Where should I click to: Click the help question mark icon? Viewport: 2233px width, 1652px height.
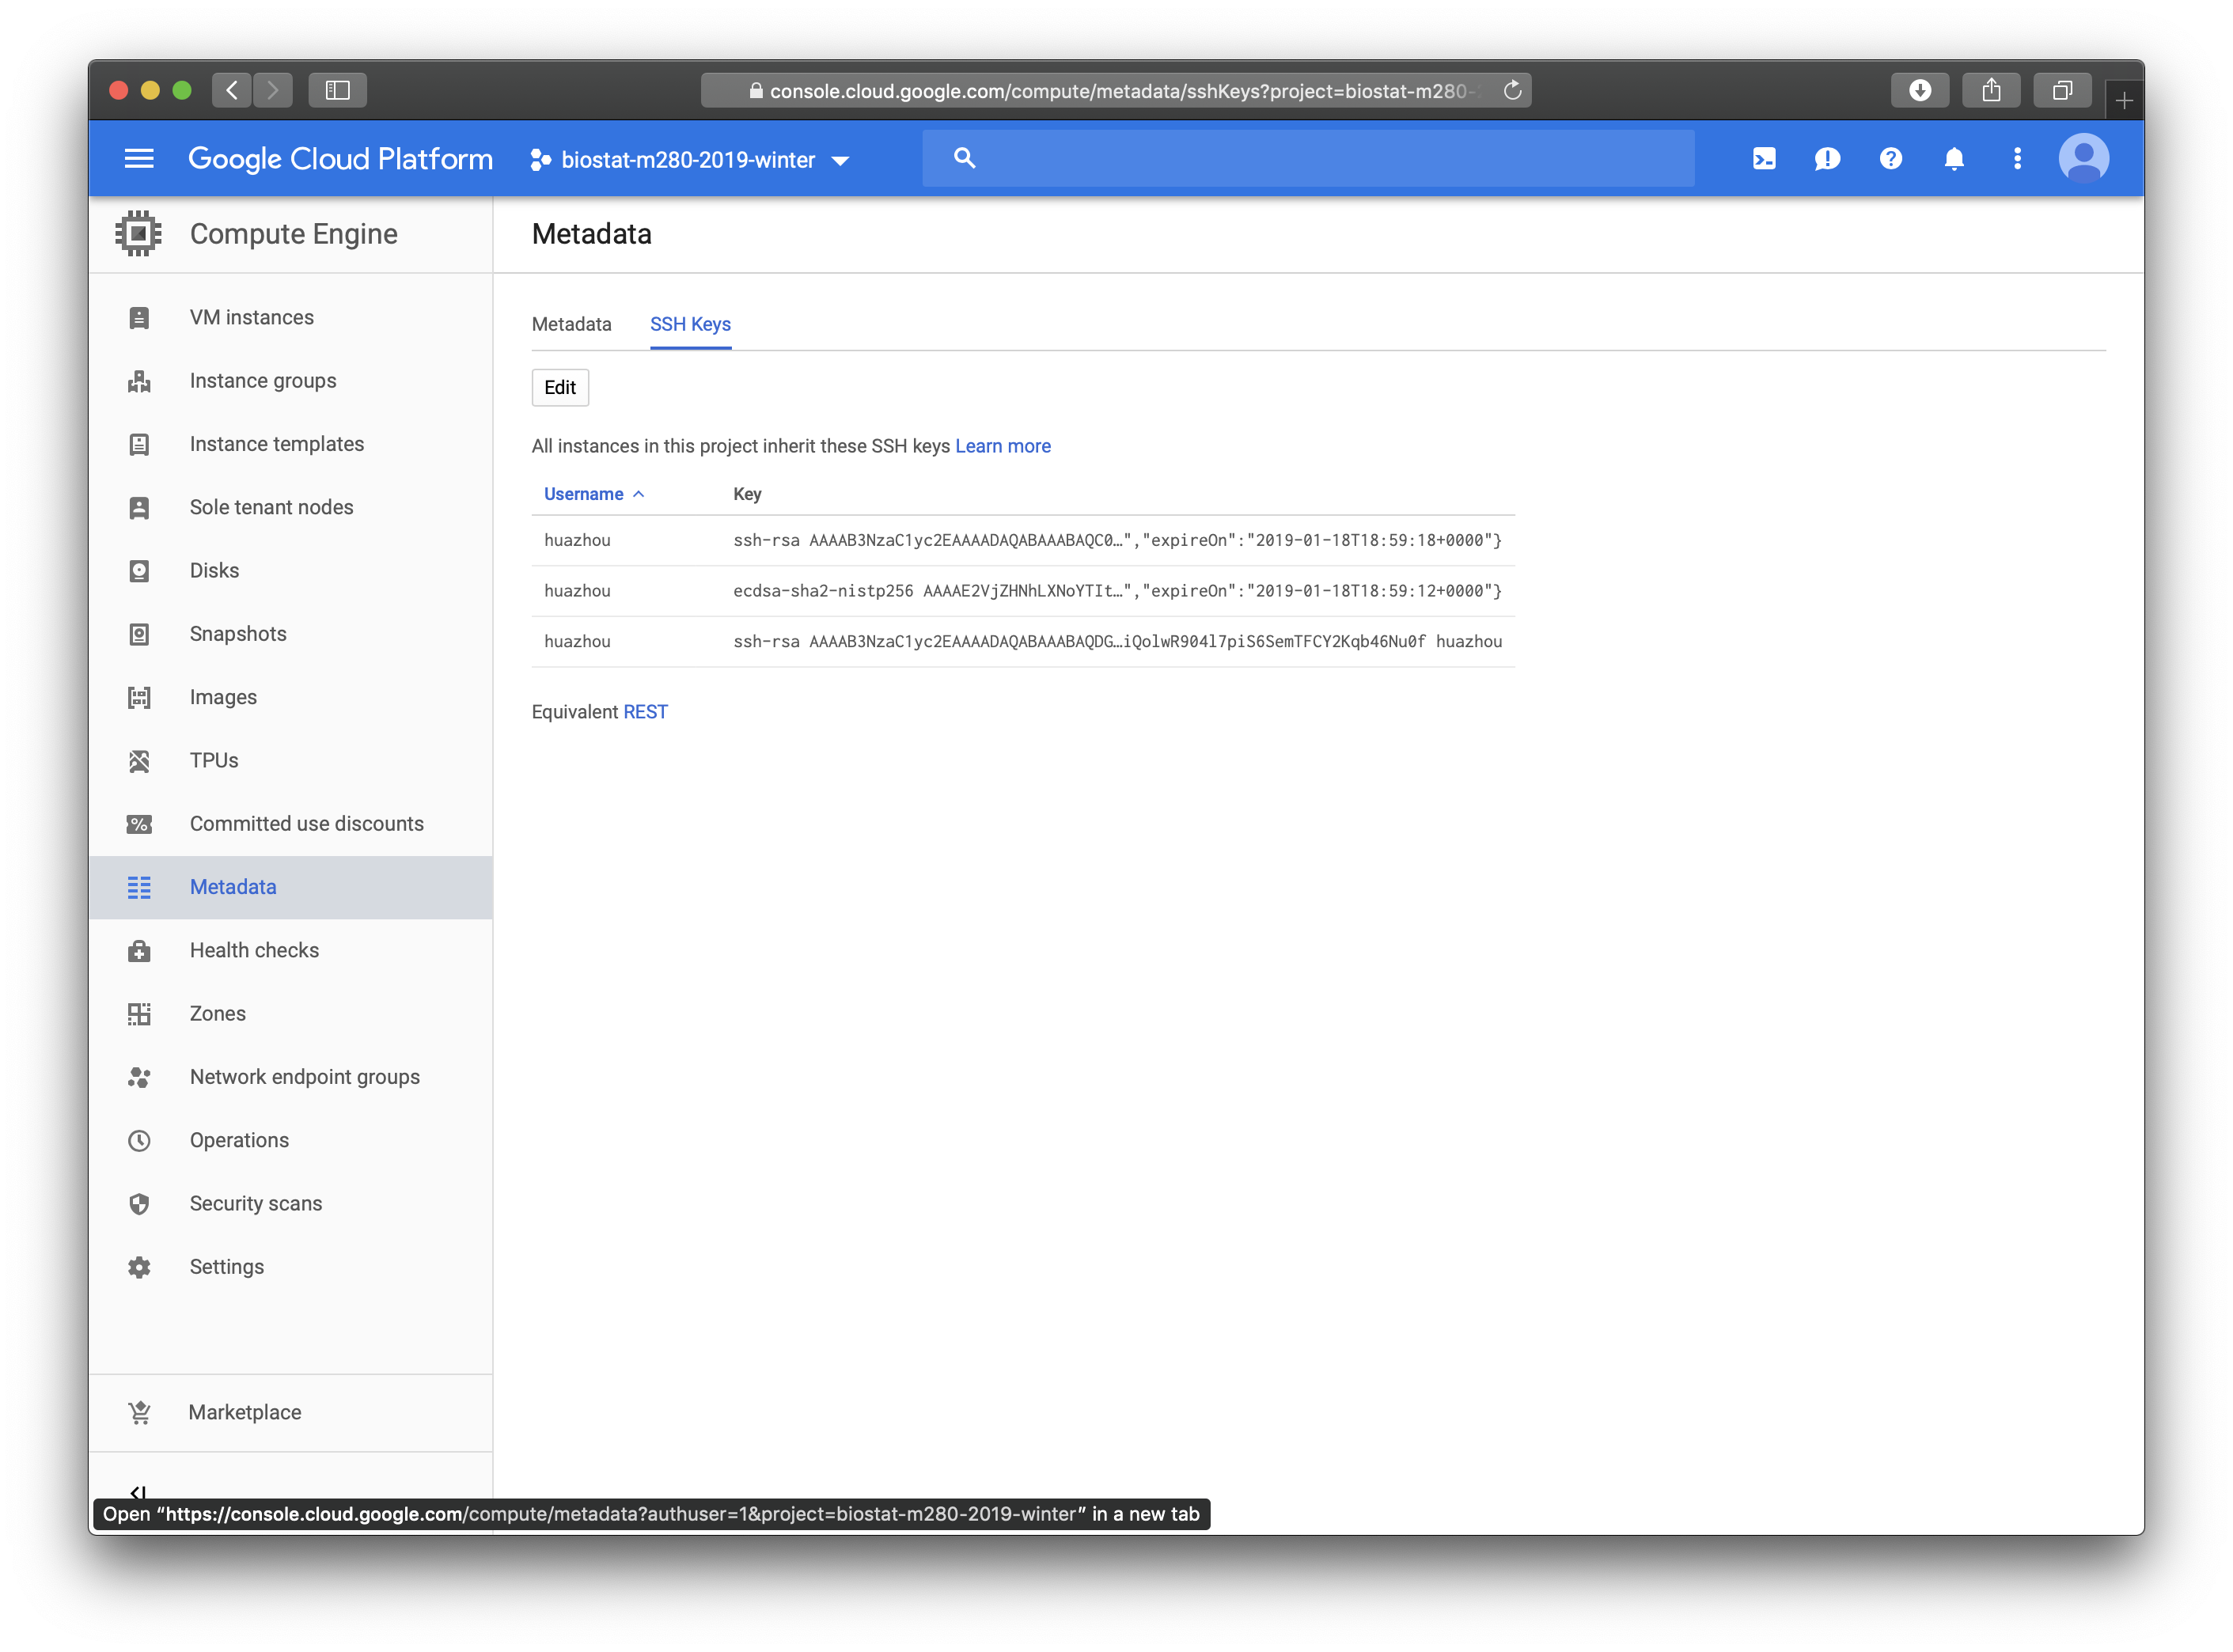pyautogui.click(x=1890, y=159)
